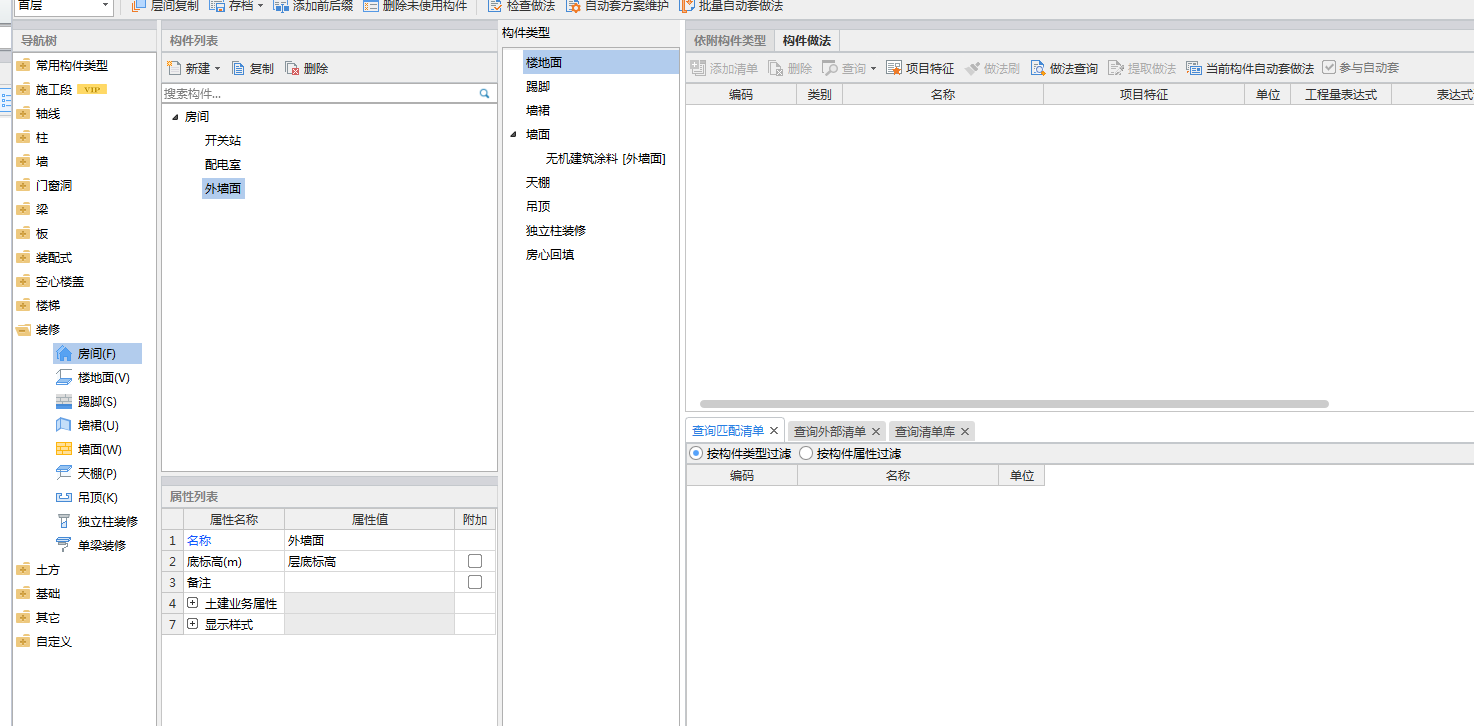Select the 楼地面(V) decoration item
Viewport: 1474px width, 726px height.
pyautogui.click(x=93, y=377)
